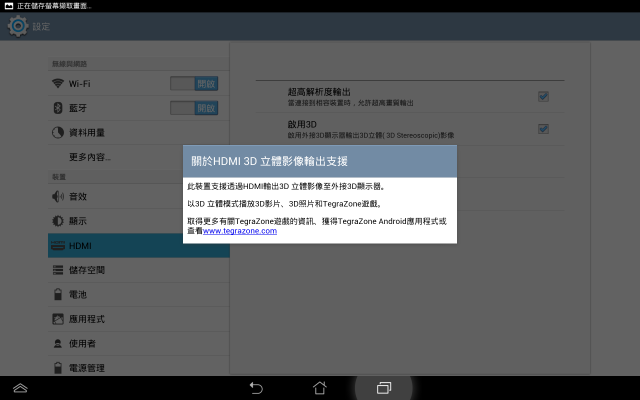Screen dimensions: 640x400
Task: Open www.tegrazone.com link
Action: (240, 231)
